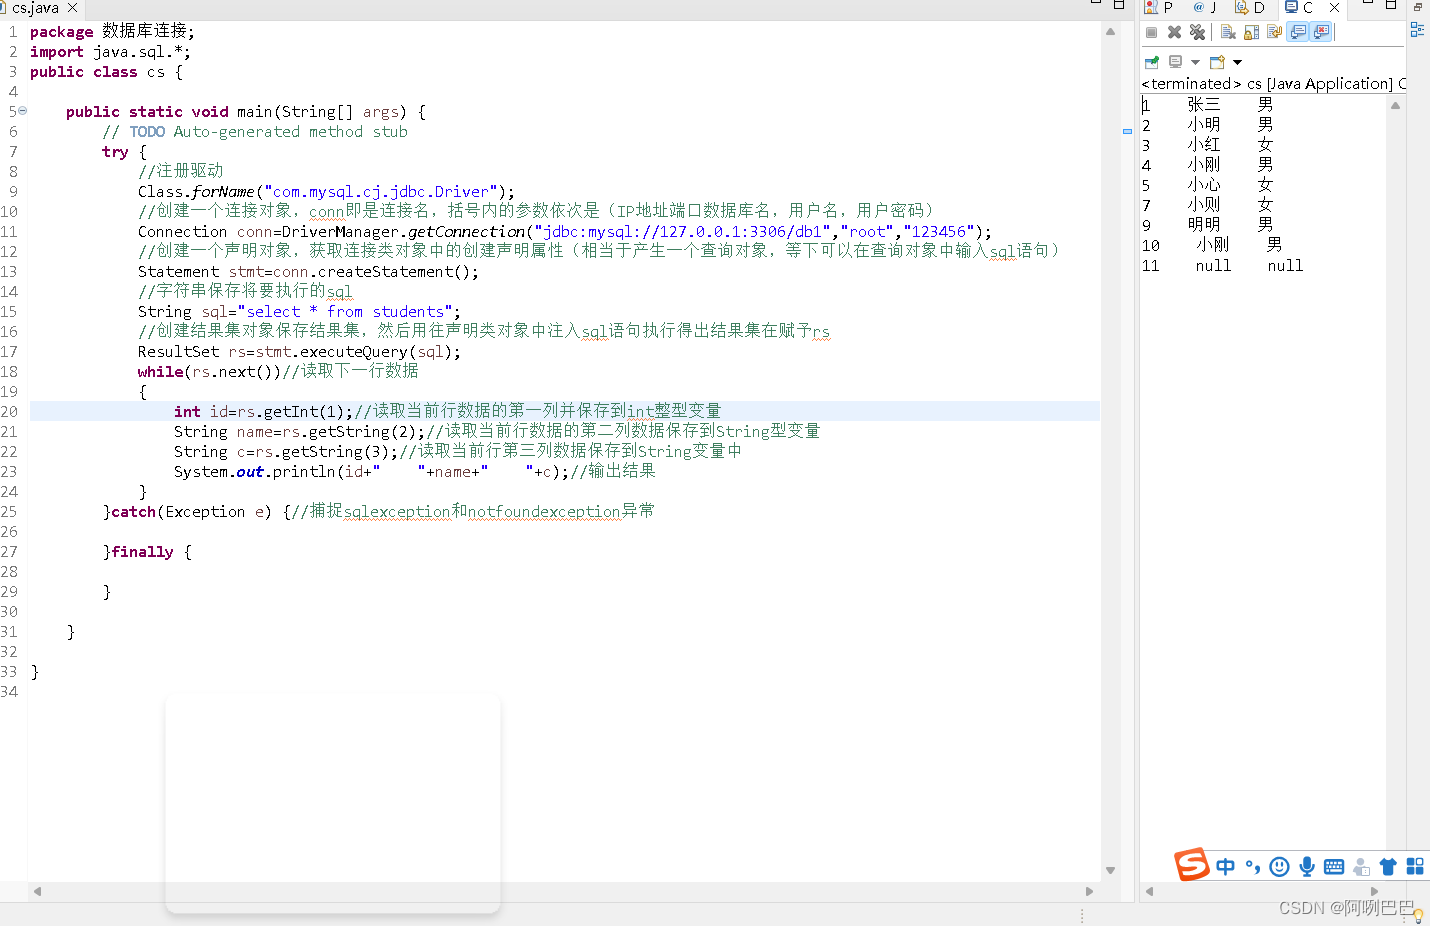
Task: Click 'while(rs.next())' on line 18
Action: pos(209,372)
